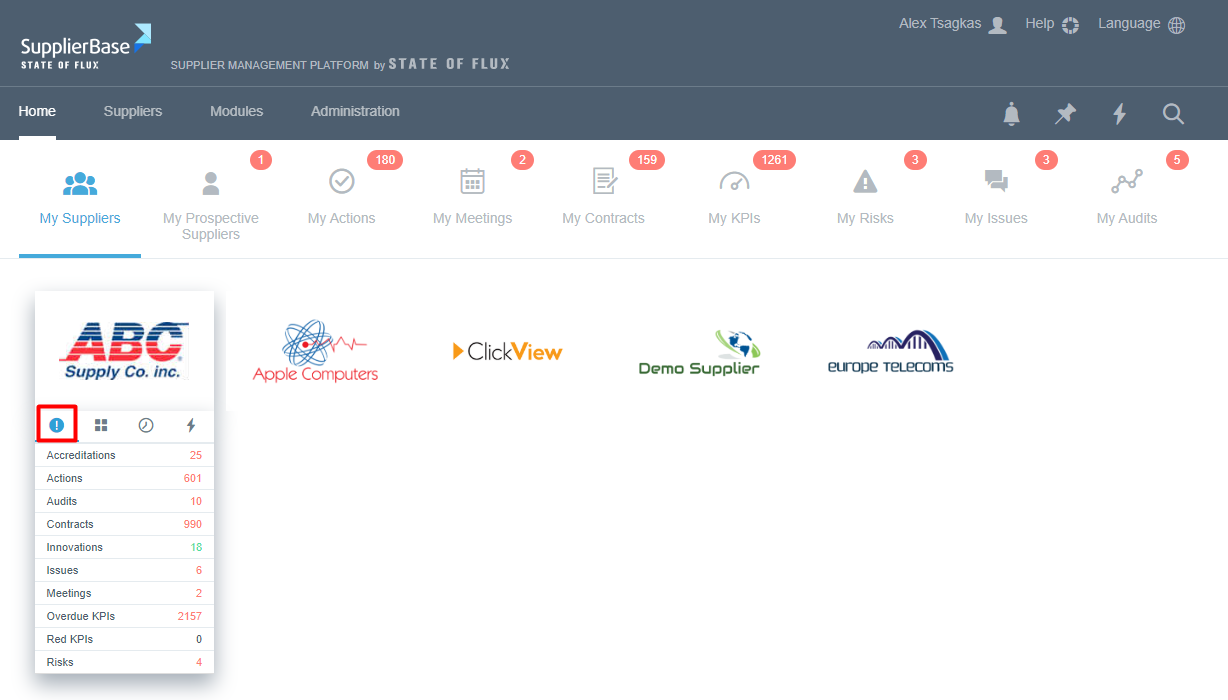The image size is (1228, 700).
Task: Open the Europe Telecoms supplier tile
Action: [x=890, y=352]
